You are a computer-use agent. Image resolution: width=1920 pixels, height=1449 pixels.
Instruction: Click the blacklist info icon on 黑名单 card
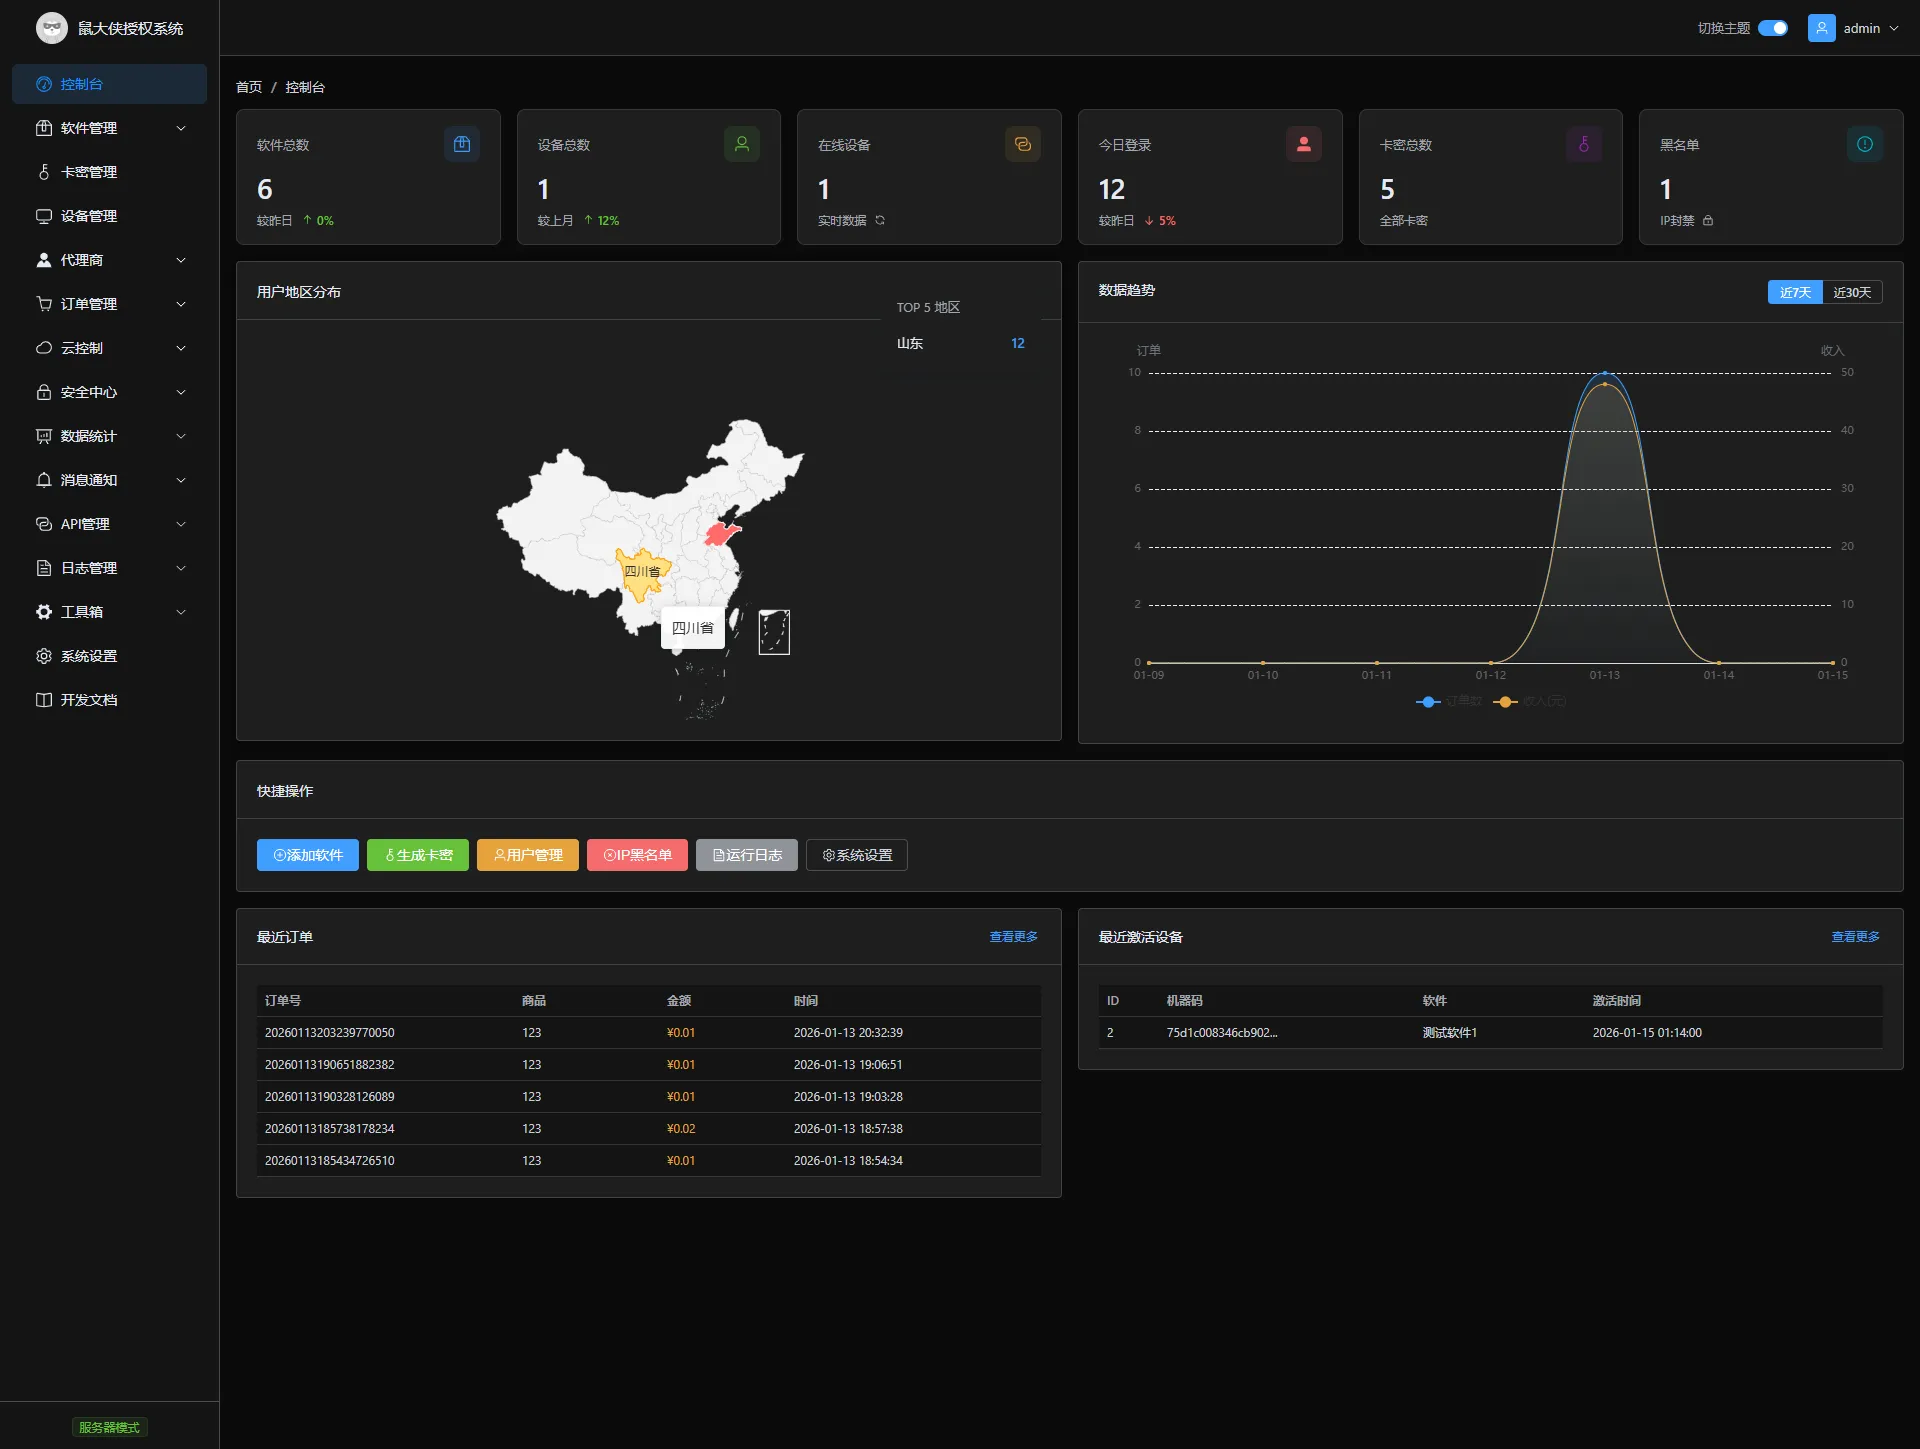tap(1863, 144)
